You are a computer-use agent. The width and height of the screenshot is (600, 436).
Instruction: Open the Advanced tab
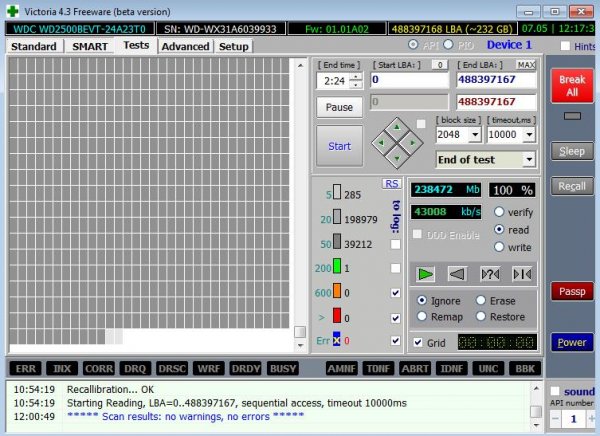185,46
